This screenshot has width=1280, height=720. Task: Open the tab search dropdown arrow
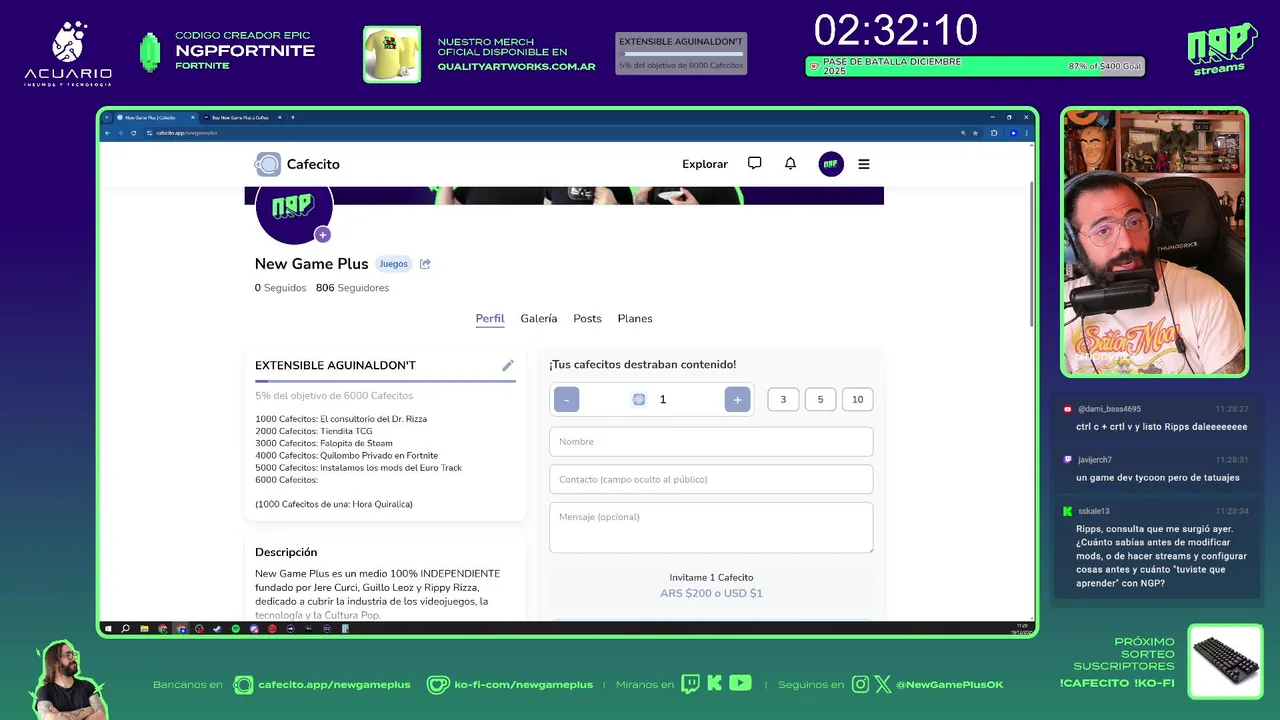107,117
